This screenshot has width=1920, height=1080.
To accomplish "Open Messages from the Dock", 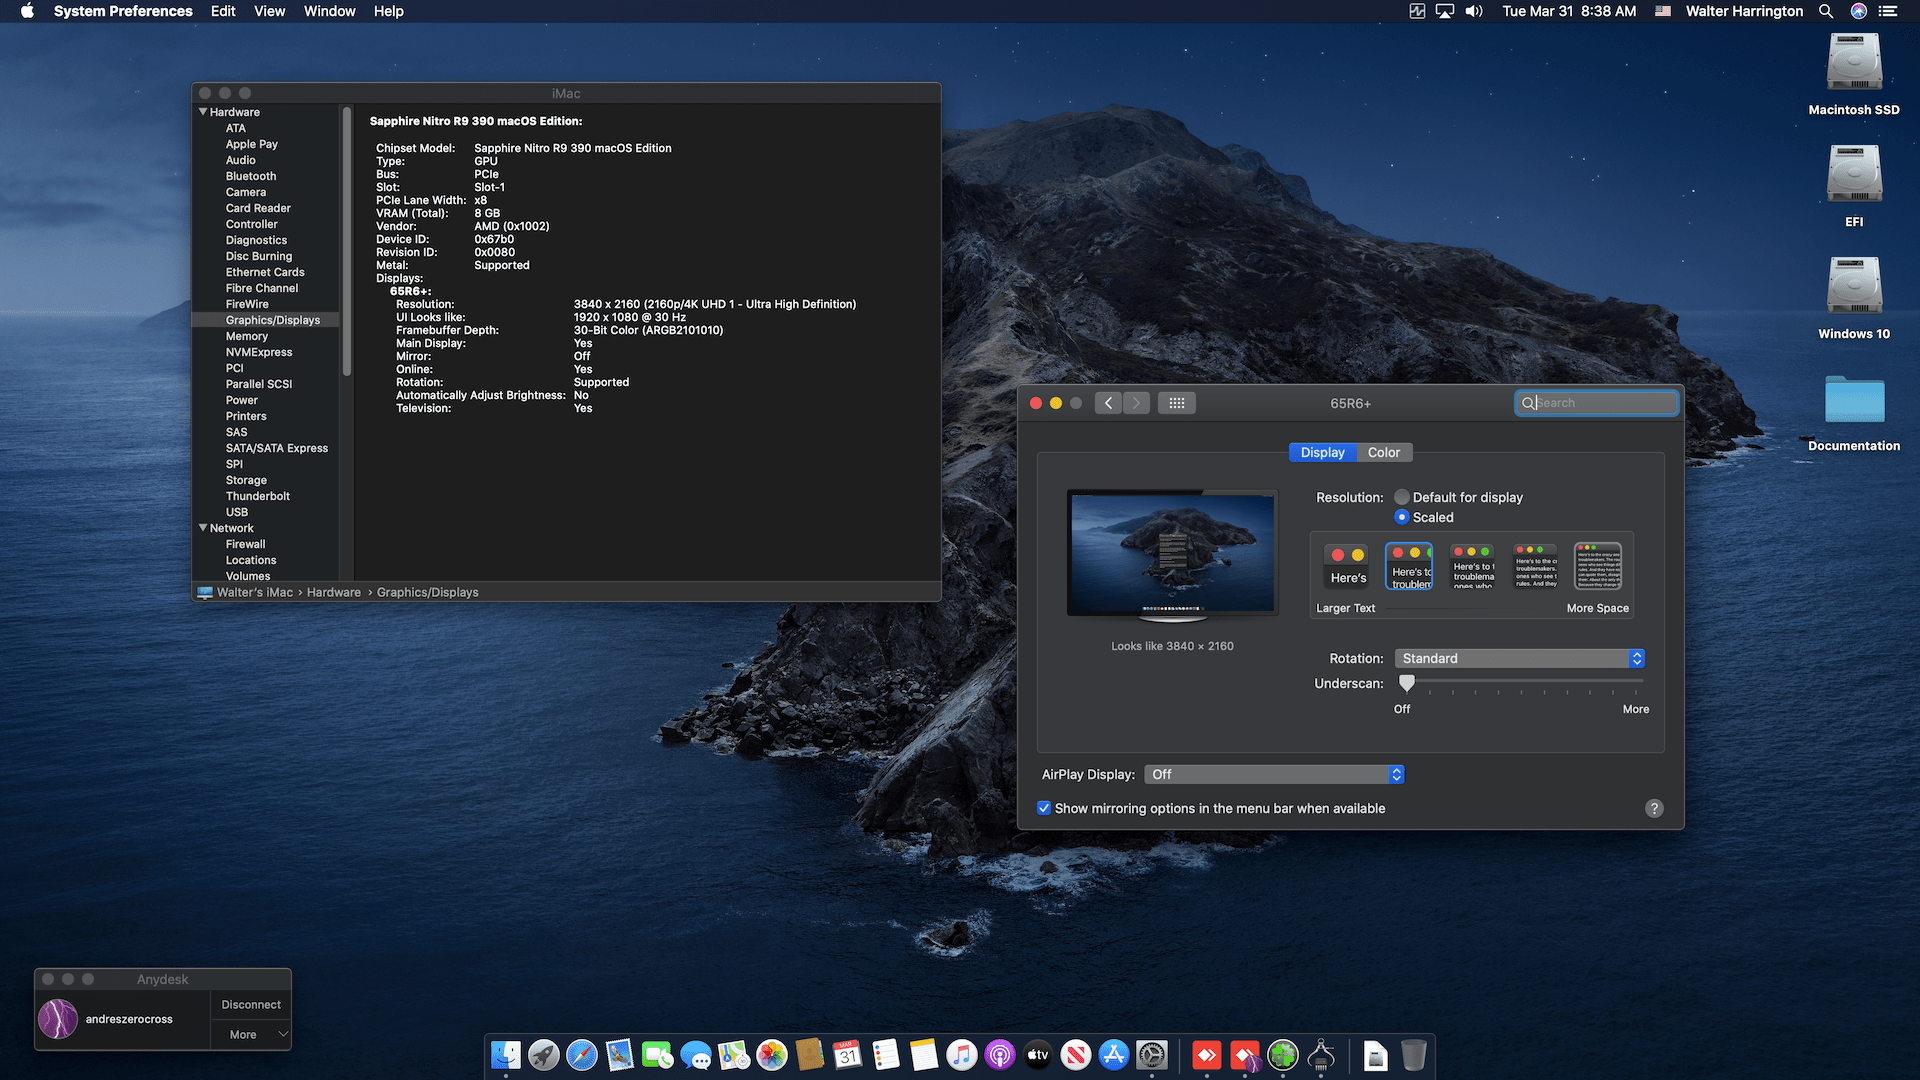I will (696, 1055).
